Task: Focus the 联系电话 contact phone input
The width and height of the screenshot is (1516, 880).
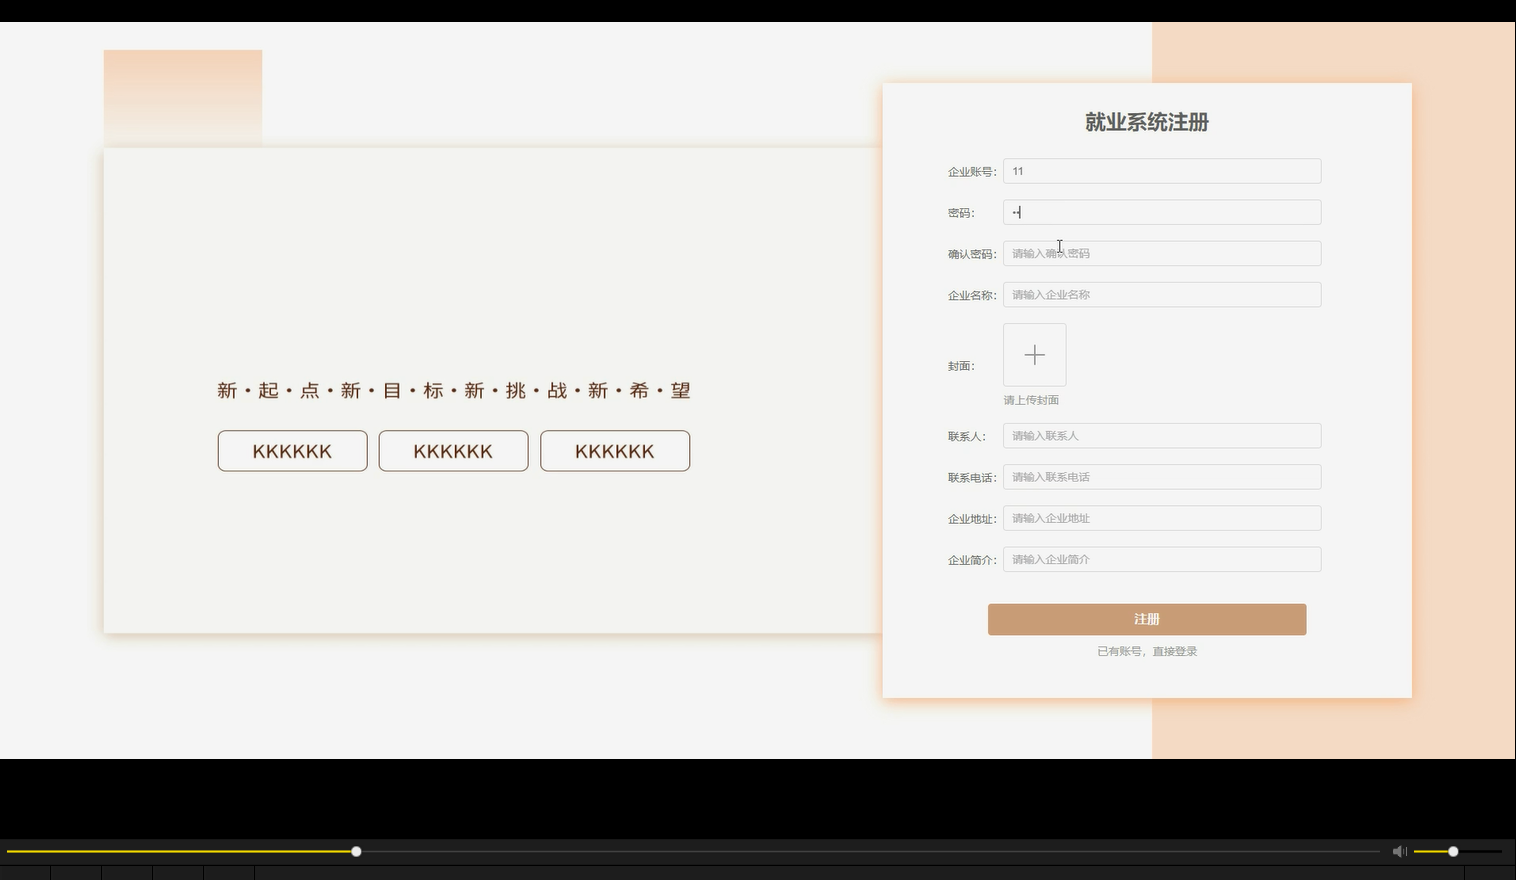Action: (x=1161, y=477)
